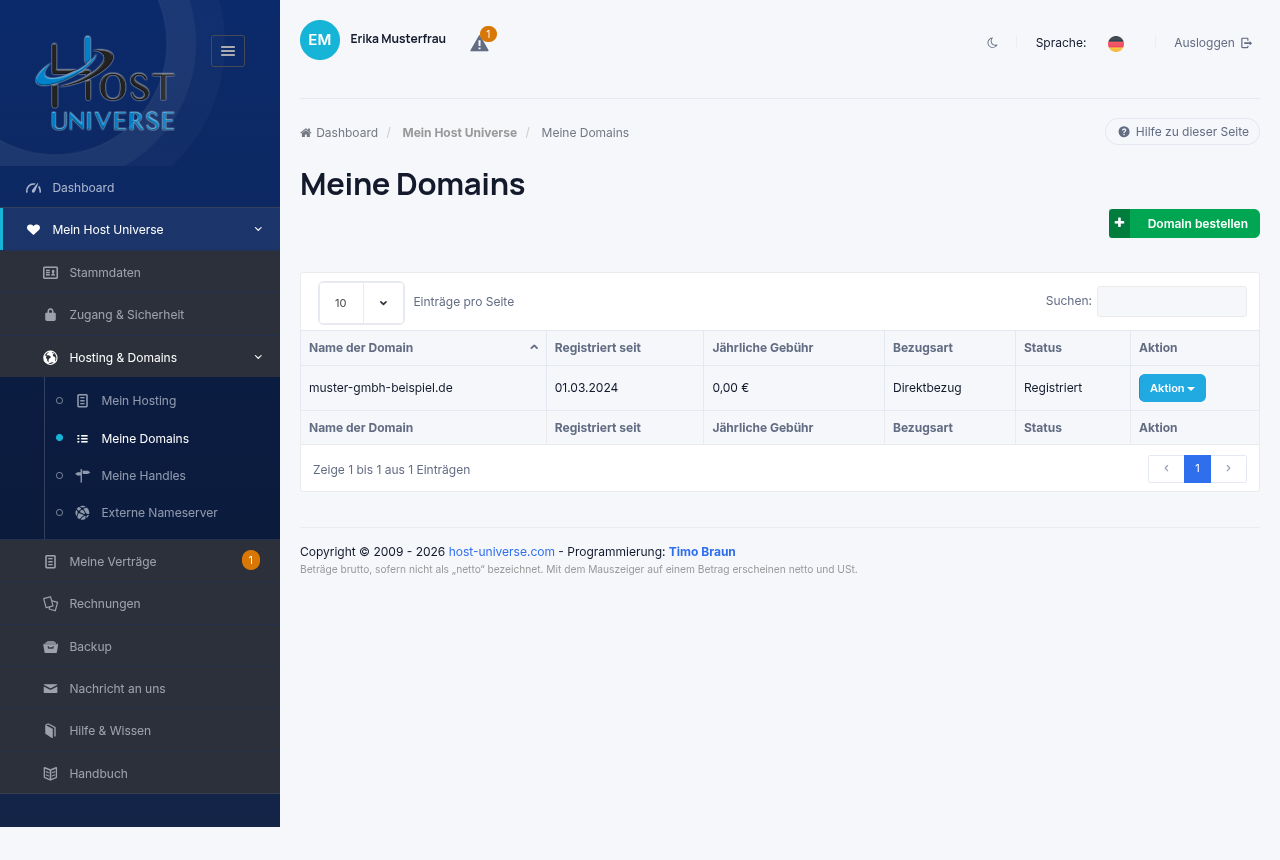Screen dimensions: 1280x860
Task: Click the Stammdaten ID card icon
Action: [x=50, y=272]
